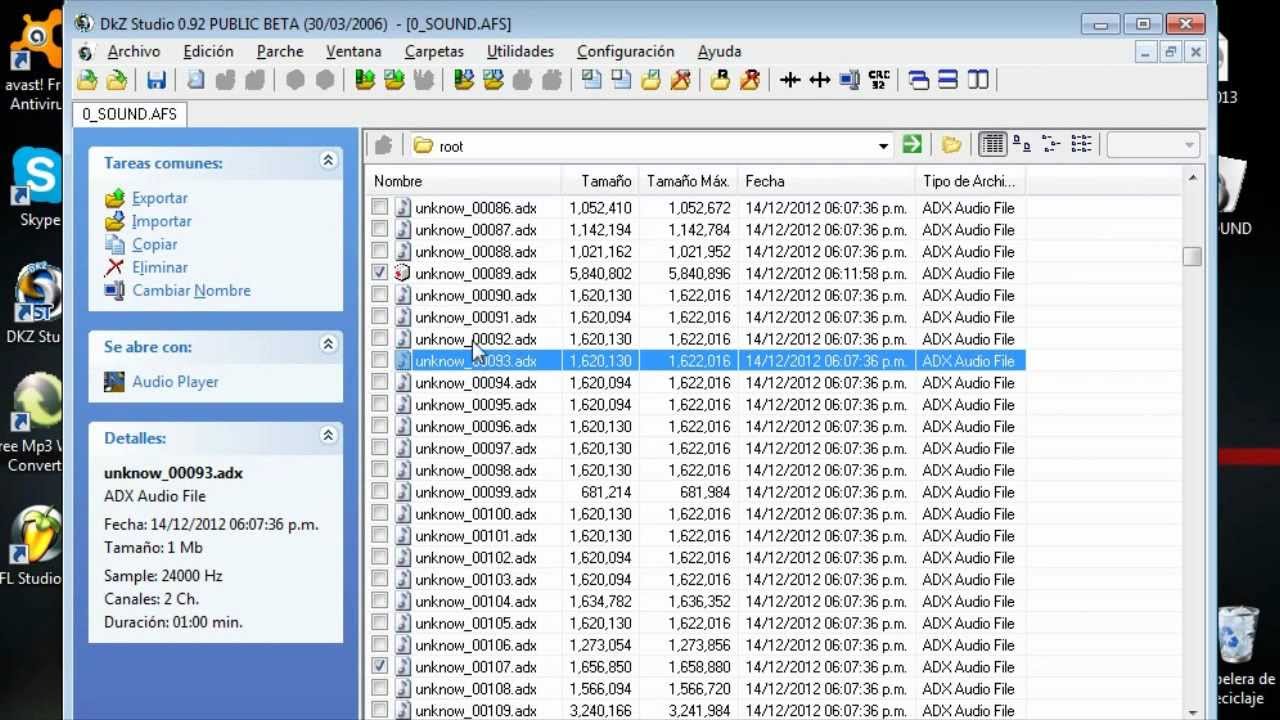Image resolution: width=1280 pixels, height=720 pixels.
Task: Open the Utilidades menu
Action: pyautogui.click(x=520, y=51)
